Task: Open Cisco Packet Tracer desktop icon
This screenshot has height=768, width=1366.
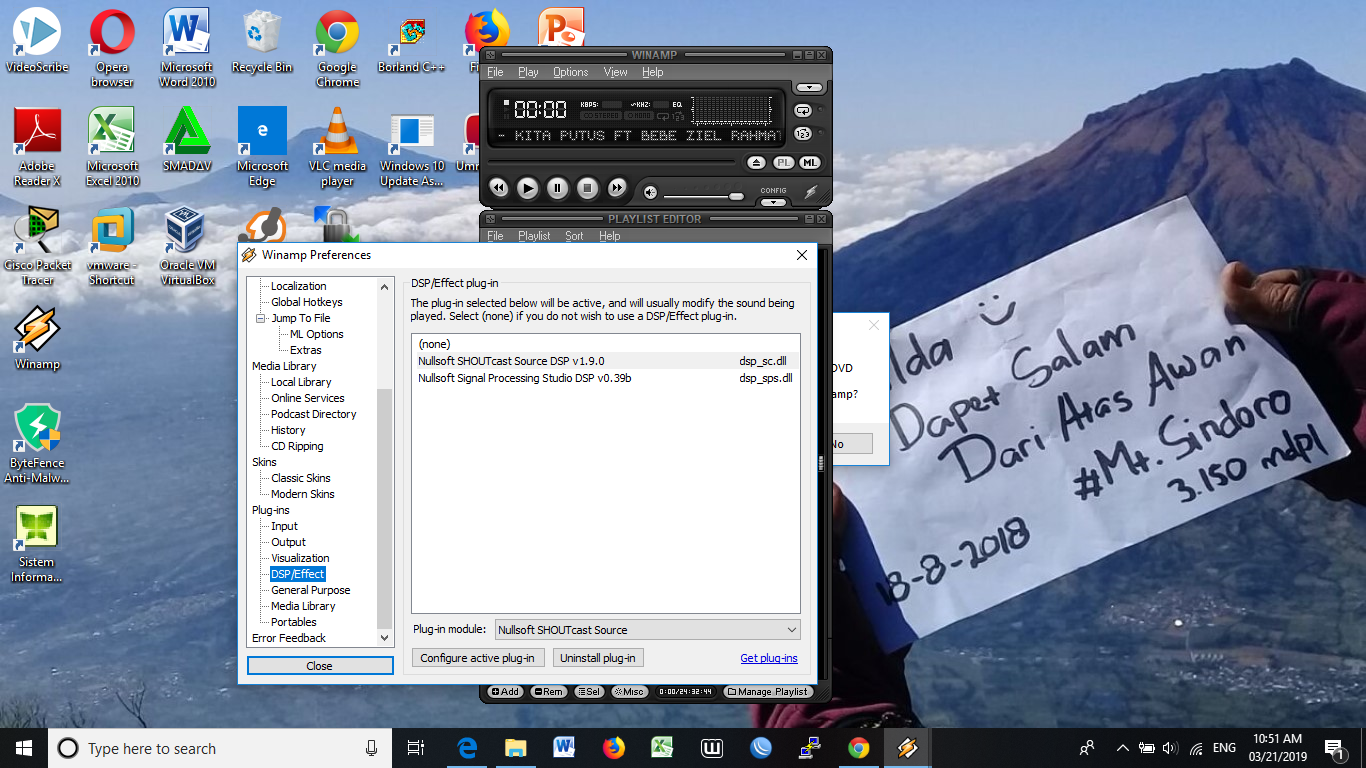Action: (37, 245)
